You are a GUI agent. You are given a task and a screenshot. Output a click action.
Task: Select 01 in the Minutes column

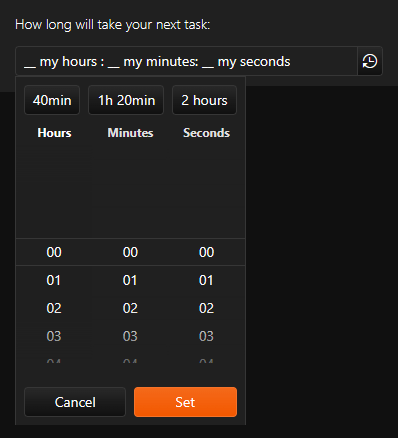point(130,280)
